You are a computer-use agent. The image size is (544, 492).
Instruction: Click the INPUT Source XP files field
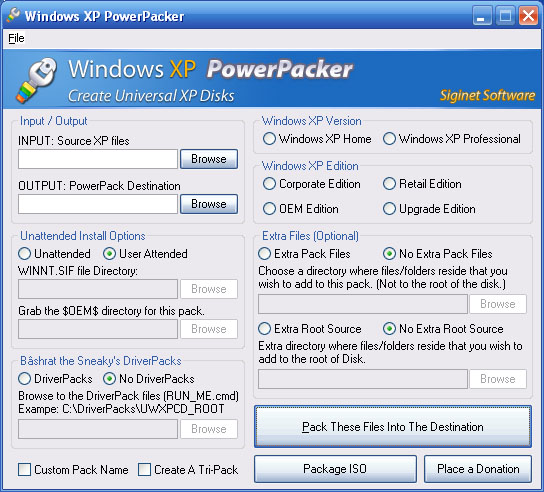pos(98,159)
